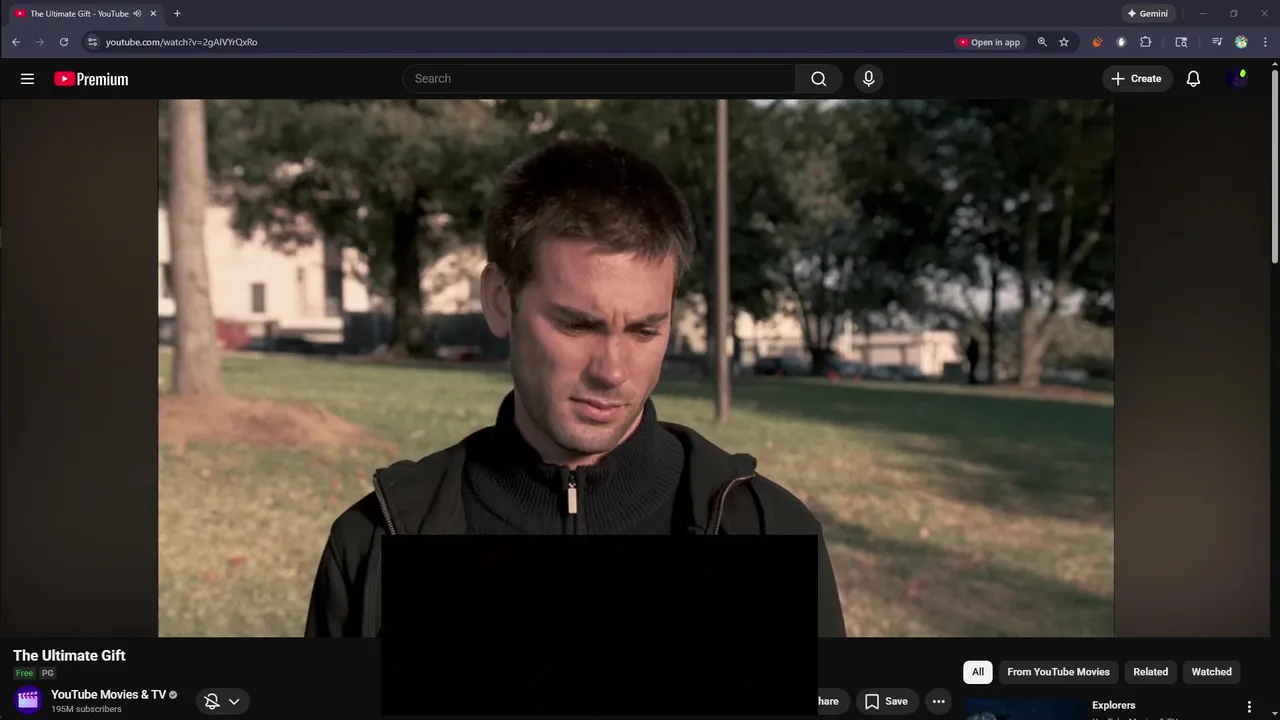The height and width of the screenshot is (720, 1280).
Task: Click "The Ultimate Gift" video title
Action: pos(69,656)
